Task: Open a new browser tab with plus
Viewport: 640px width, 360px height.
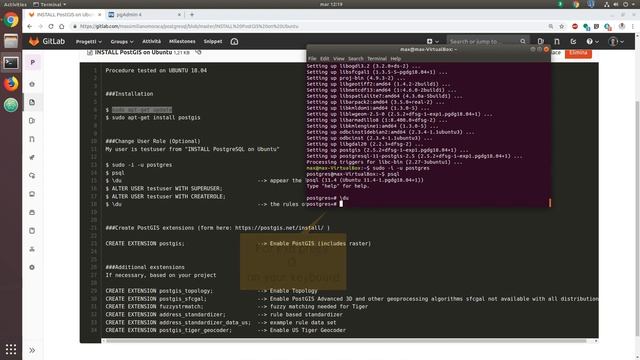Action: [192, 15]
